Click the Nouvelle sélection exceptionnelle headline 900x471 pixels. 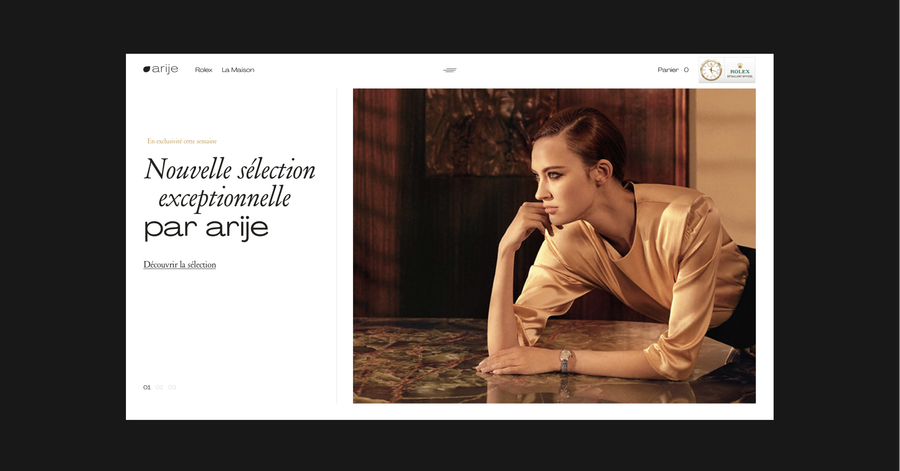[229, 183]
